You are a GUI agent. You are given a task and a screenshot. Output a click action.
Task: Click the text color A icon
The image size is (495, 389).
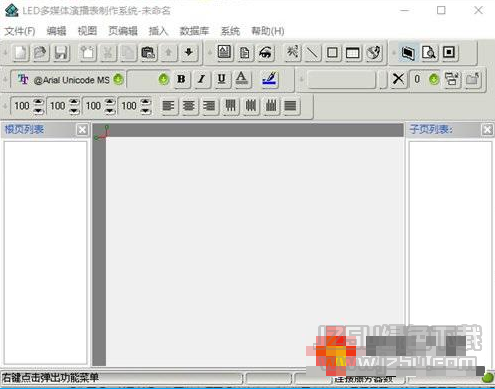click(242, 79)
